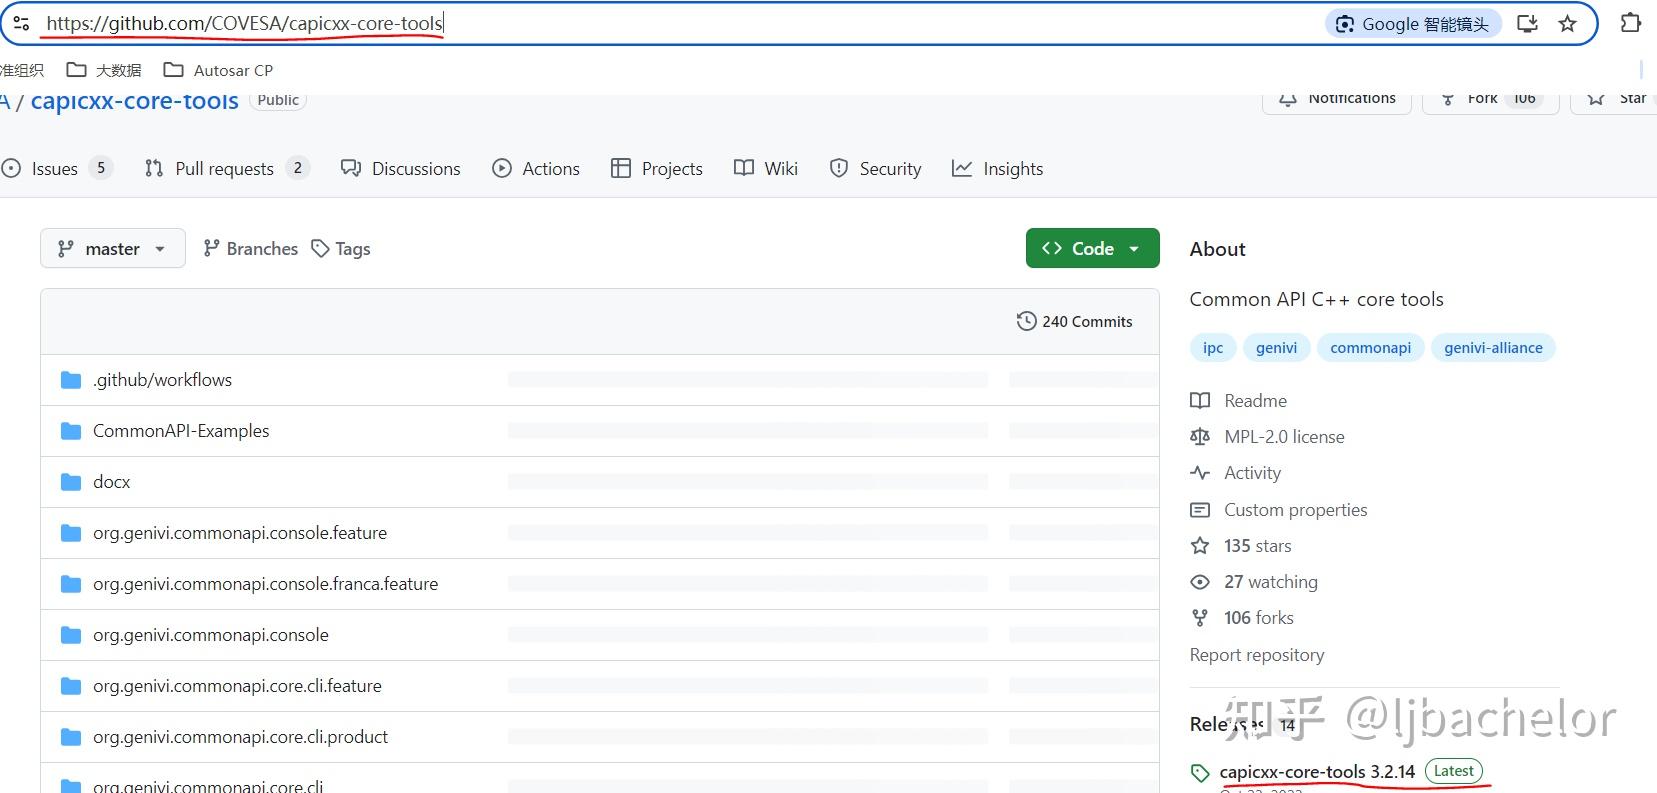Open the green Code dropdown button
The height and width of the screenshot is (793, 1657).
point(1092,248)
